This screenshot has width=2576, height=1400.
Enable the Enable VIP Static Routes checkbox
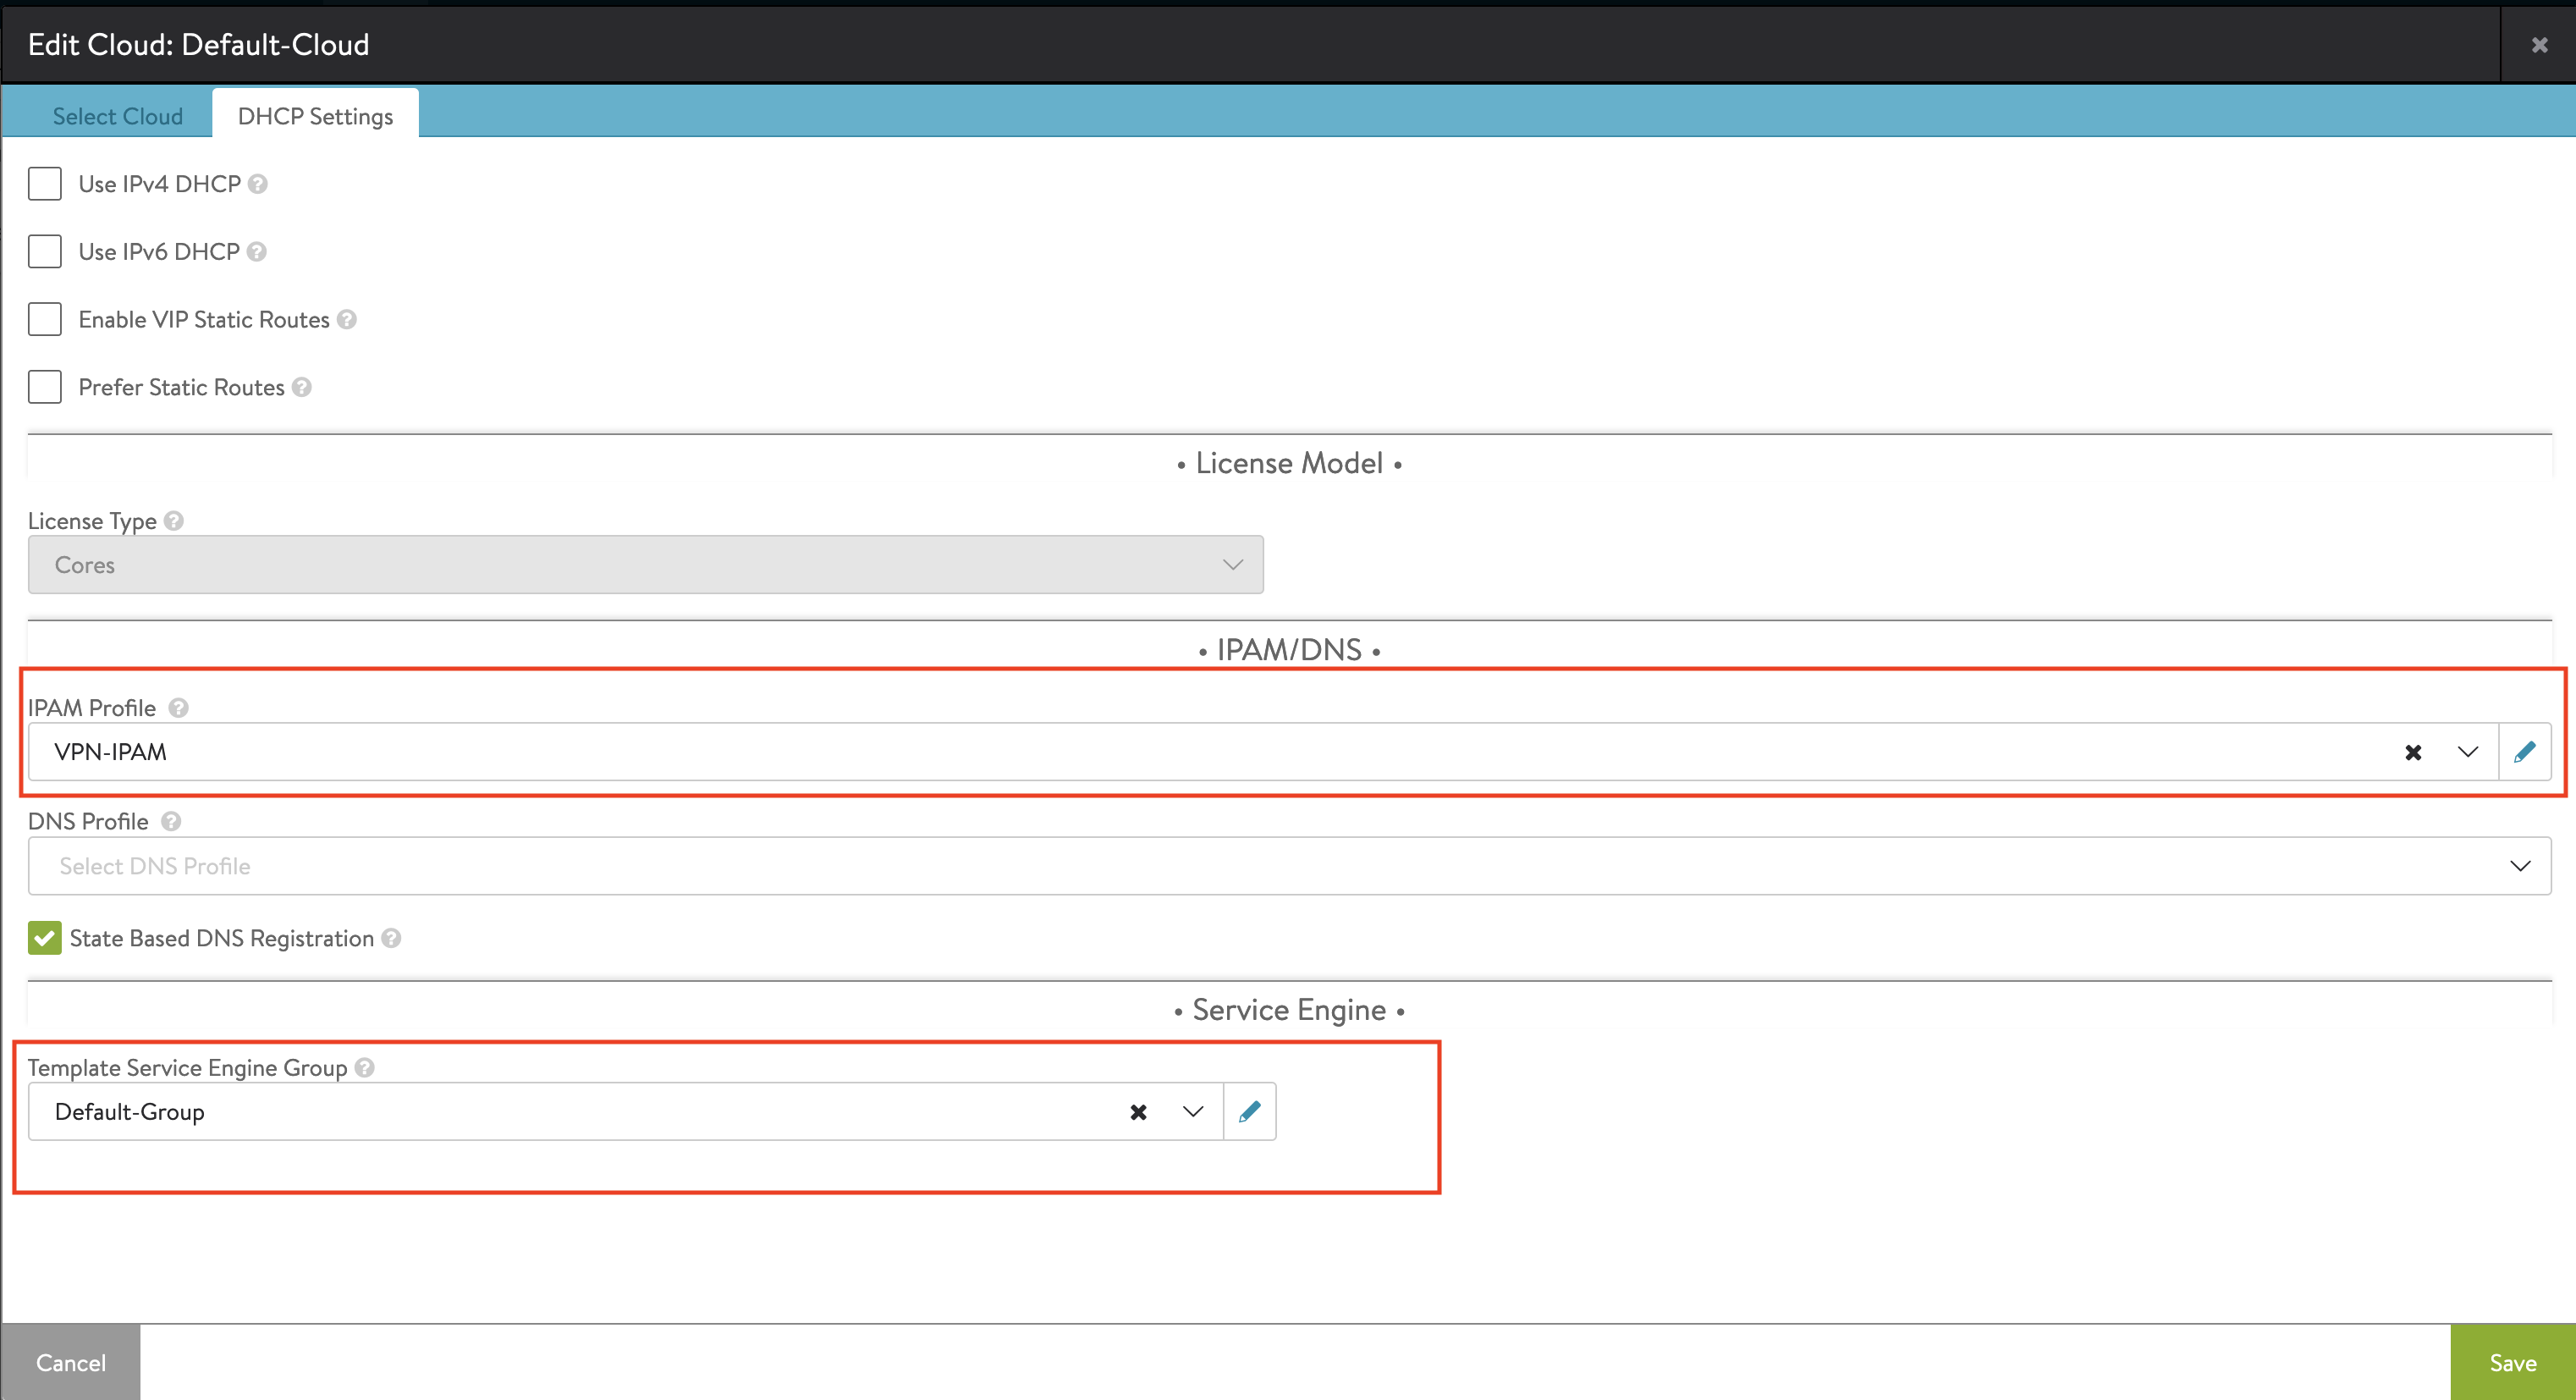(x=45, y=319)
